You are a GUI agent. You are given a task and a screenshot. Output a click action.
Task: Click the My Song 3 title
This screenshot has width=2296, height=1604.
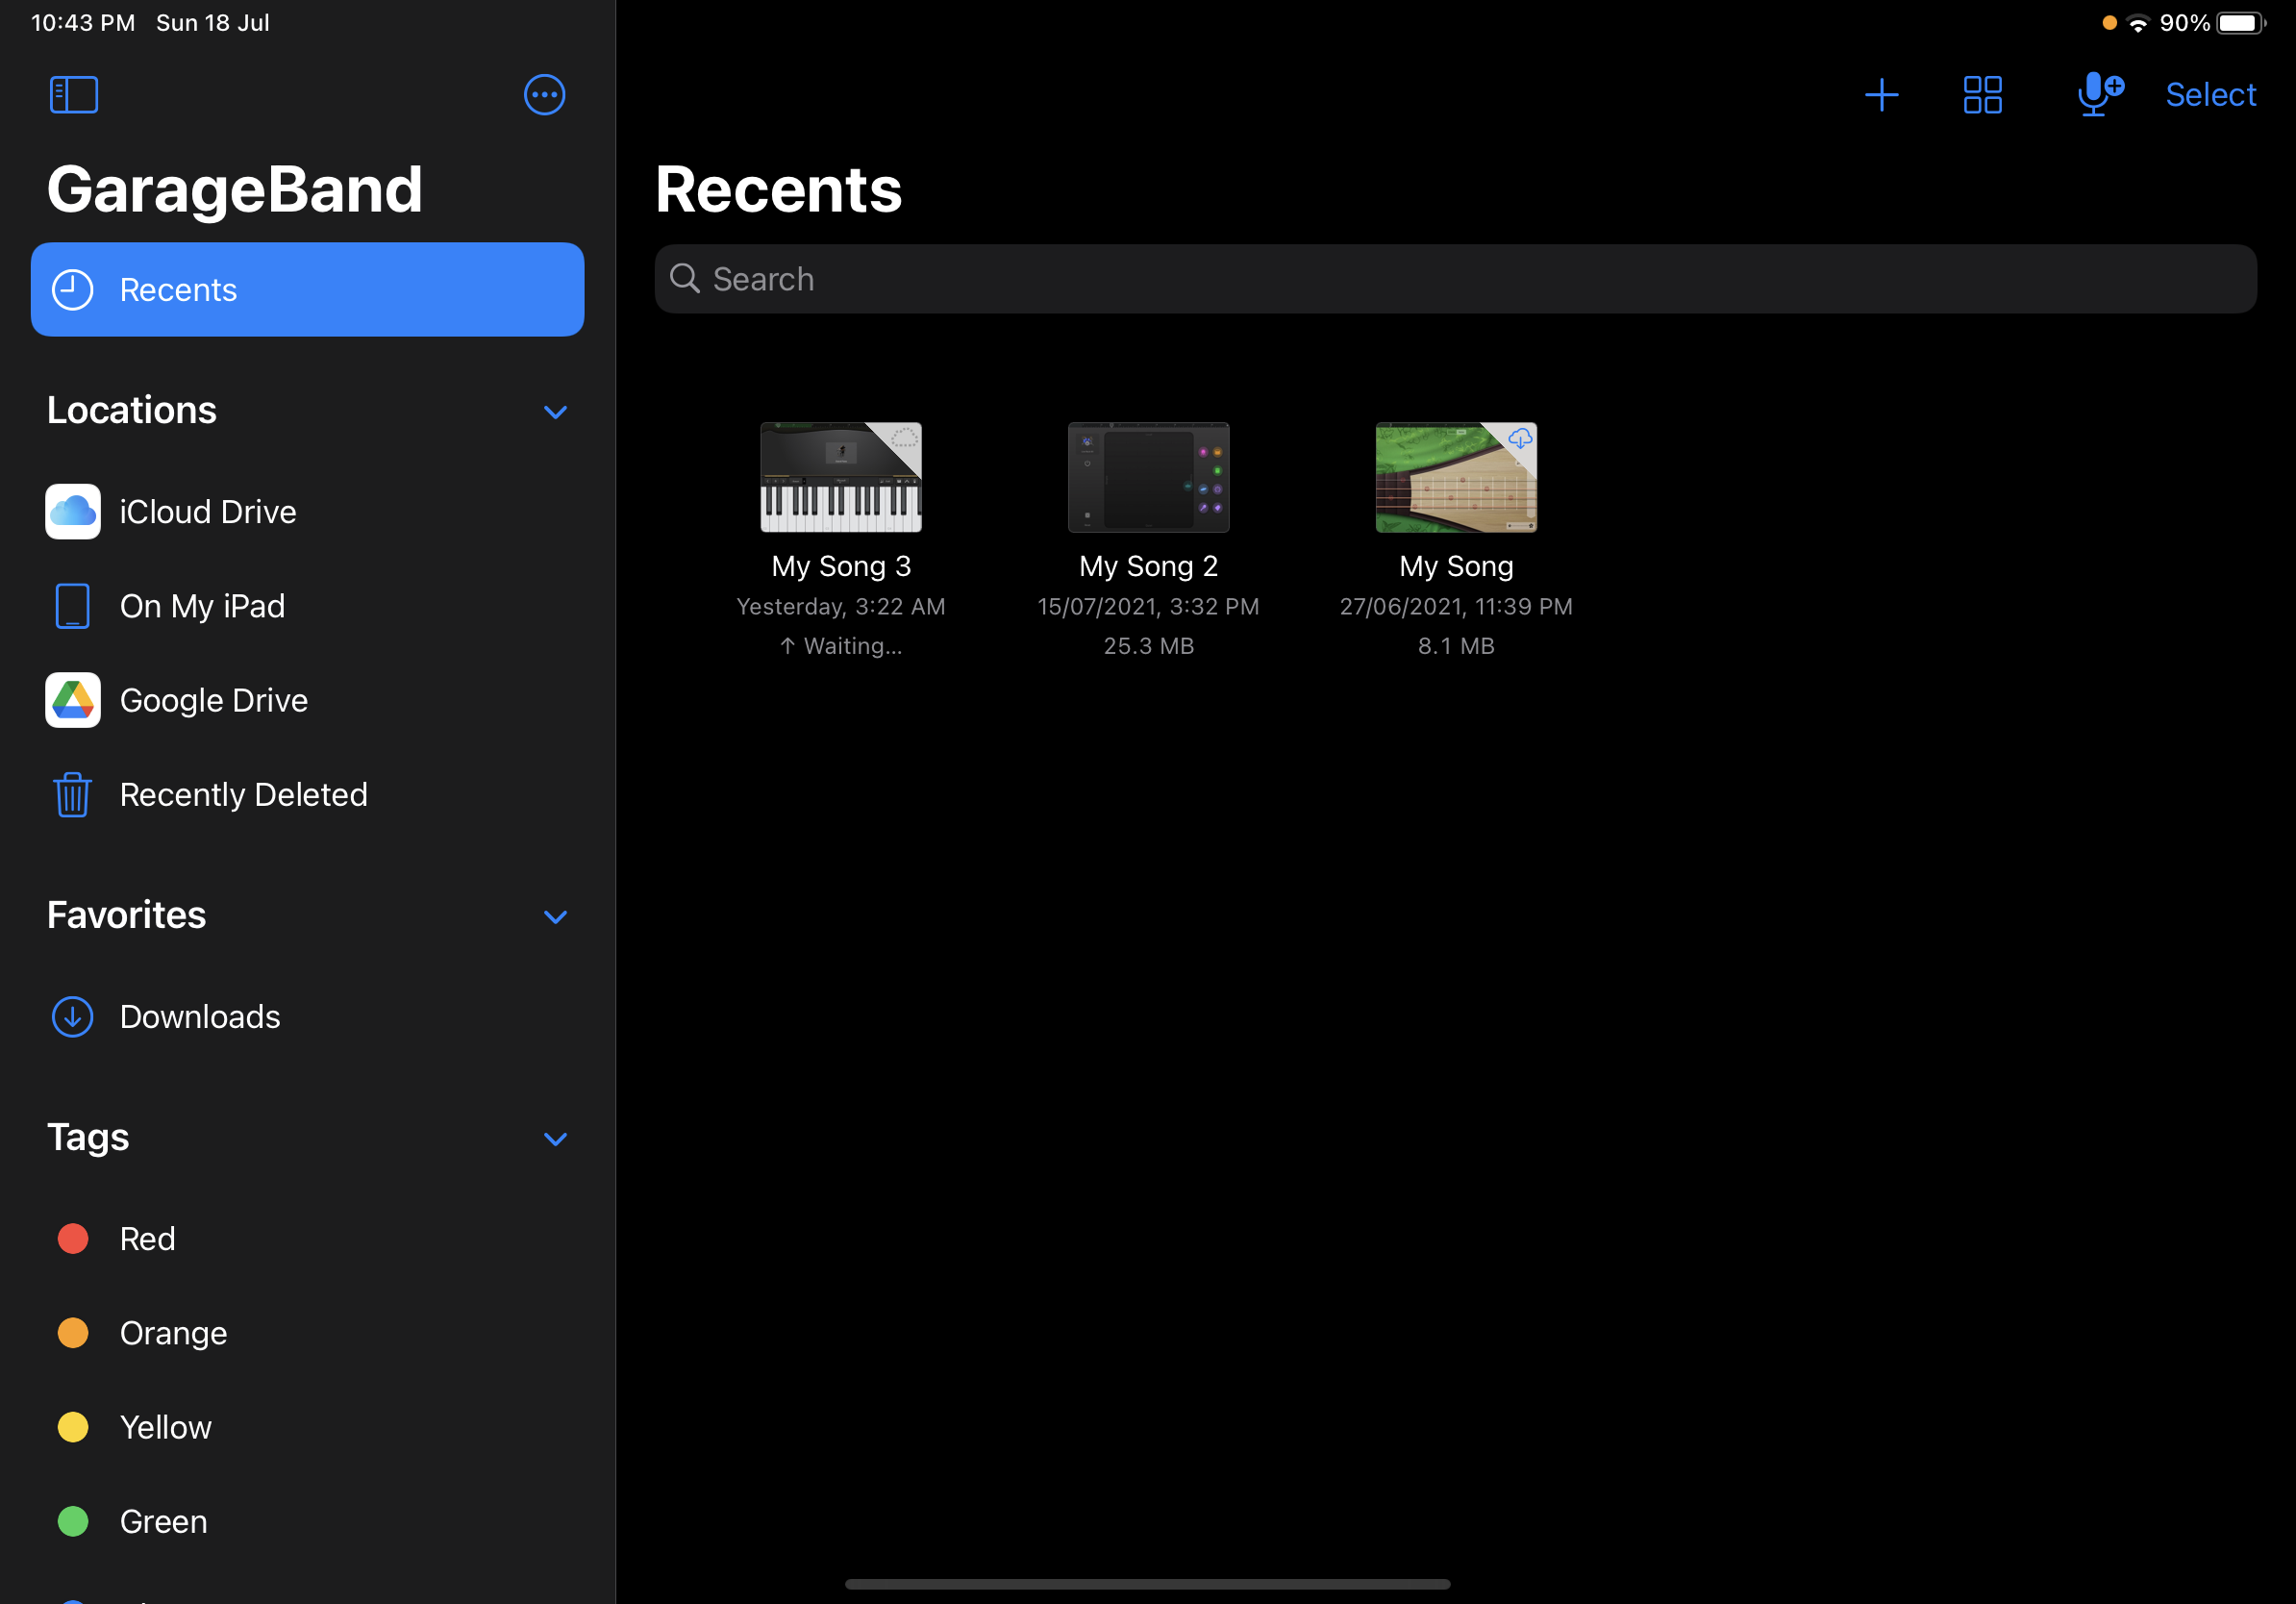[841, 566]
